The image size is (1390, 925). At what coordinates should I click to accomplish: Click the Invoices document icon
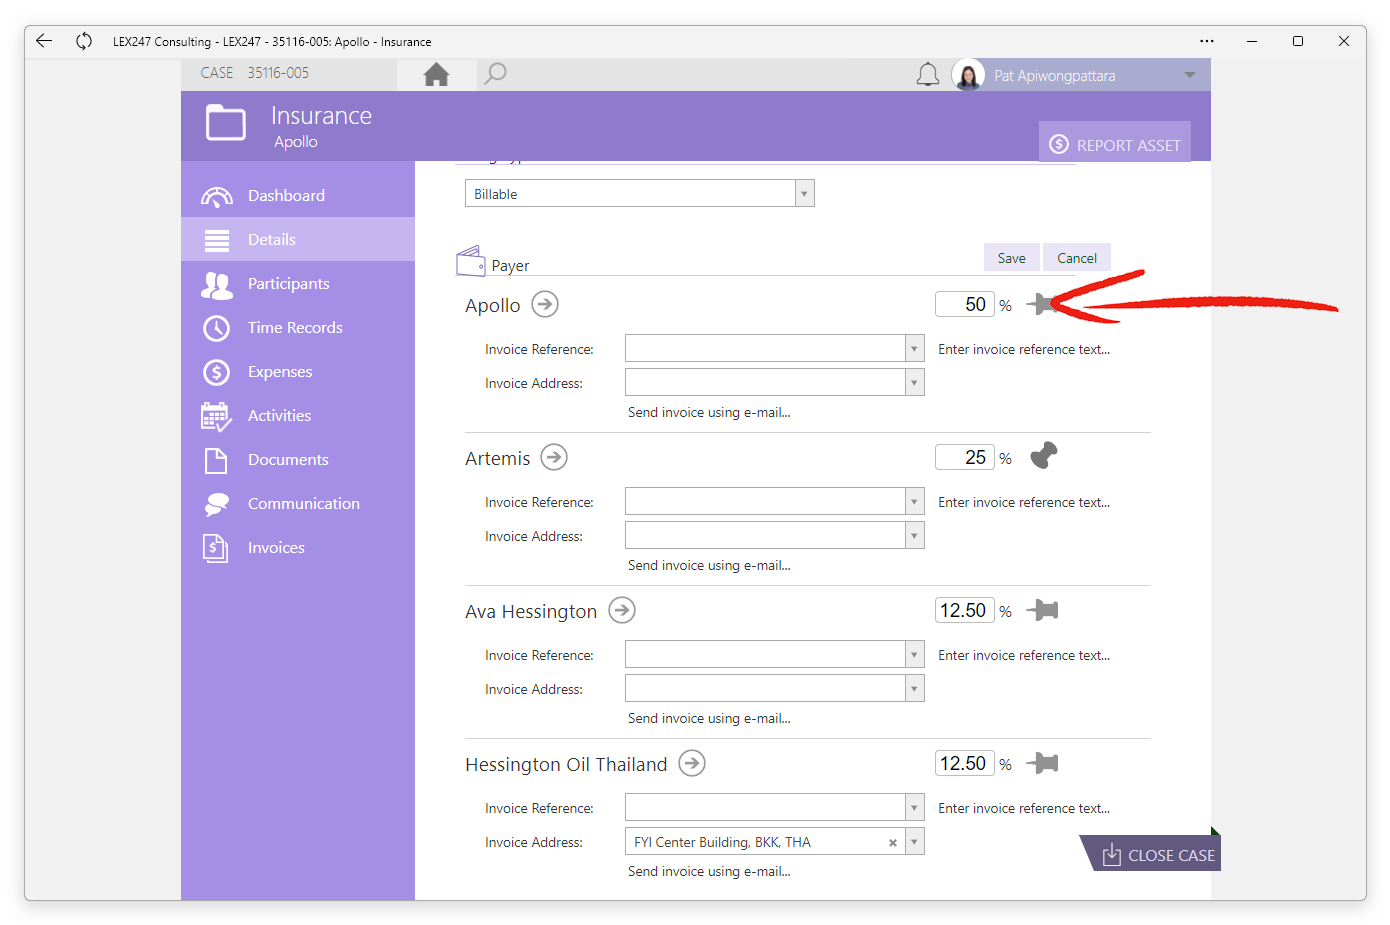216,548
